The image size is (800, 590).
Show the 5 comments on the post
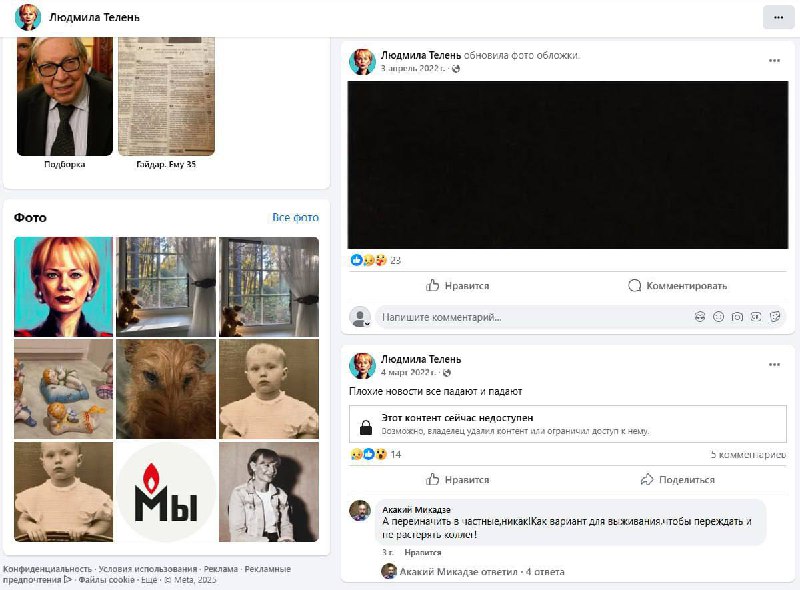click(x=748, y=454)
